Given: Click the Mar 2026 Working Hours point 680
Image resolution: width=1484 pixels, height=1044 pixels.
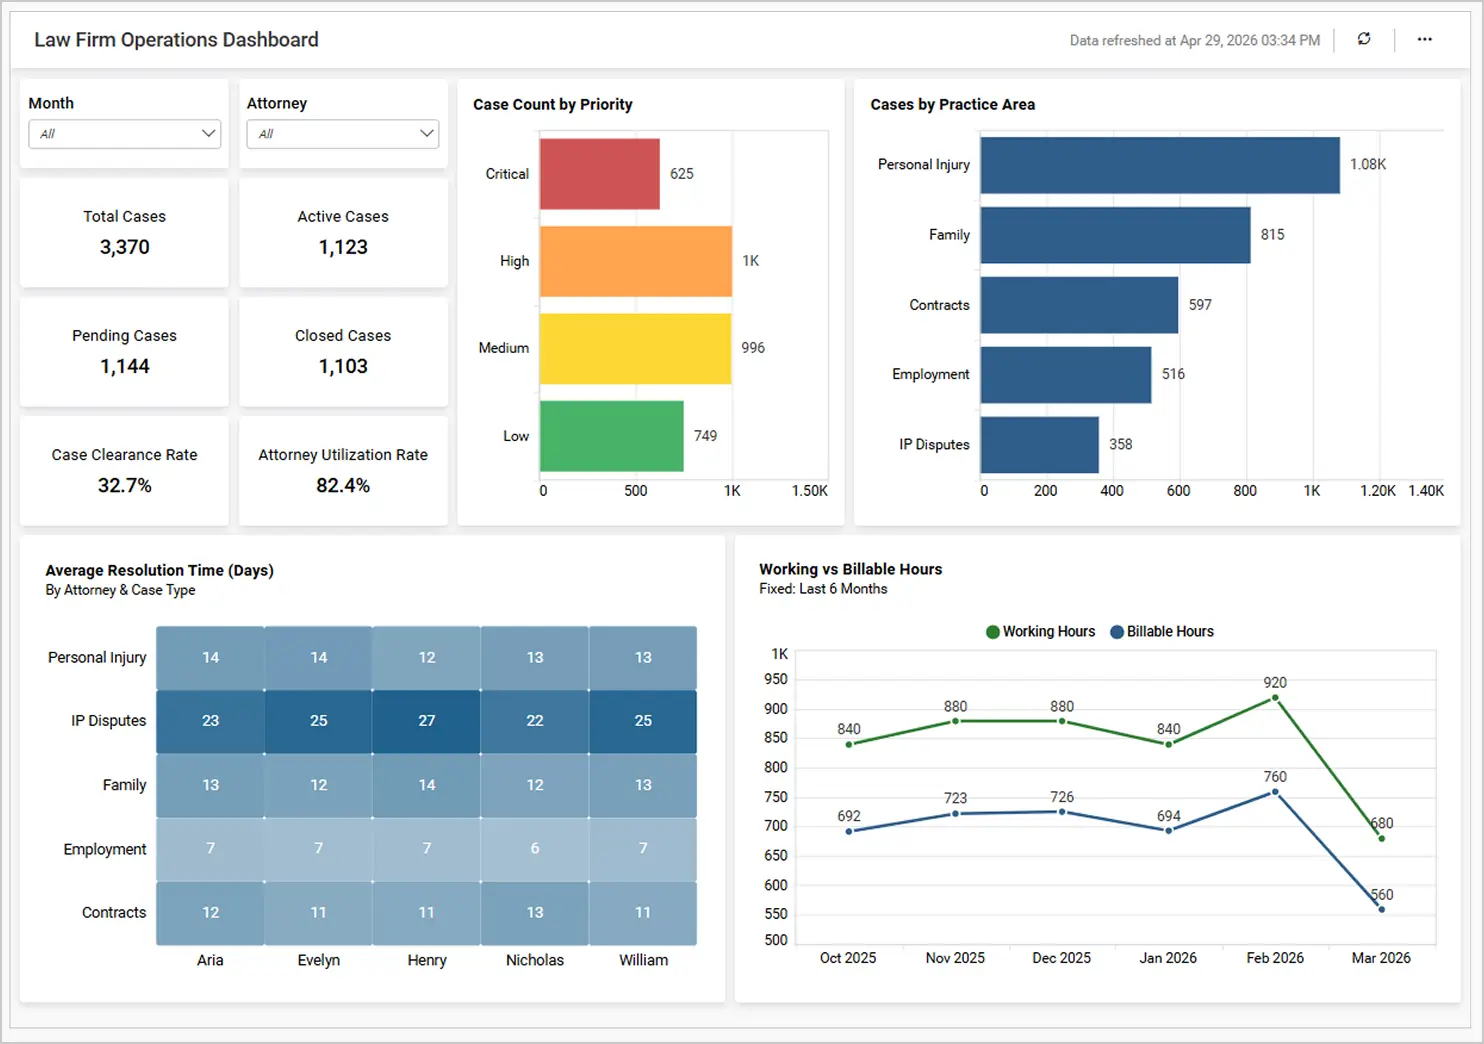Looking at the screenshot, I should pos(1381,838).
